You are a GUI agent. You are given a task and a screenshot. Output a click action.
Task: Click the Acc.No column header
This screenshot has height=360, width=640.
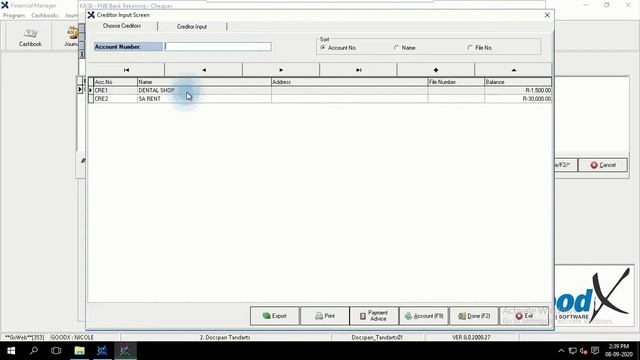(115, 82)
